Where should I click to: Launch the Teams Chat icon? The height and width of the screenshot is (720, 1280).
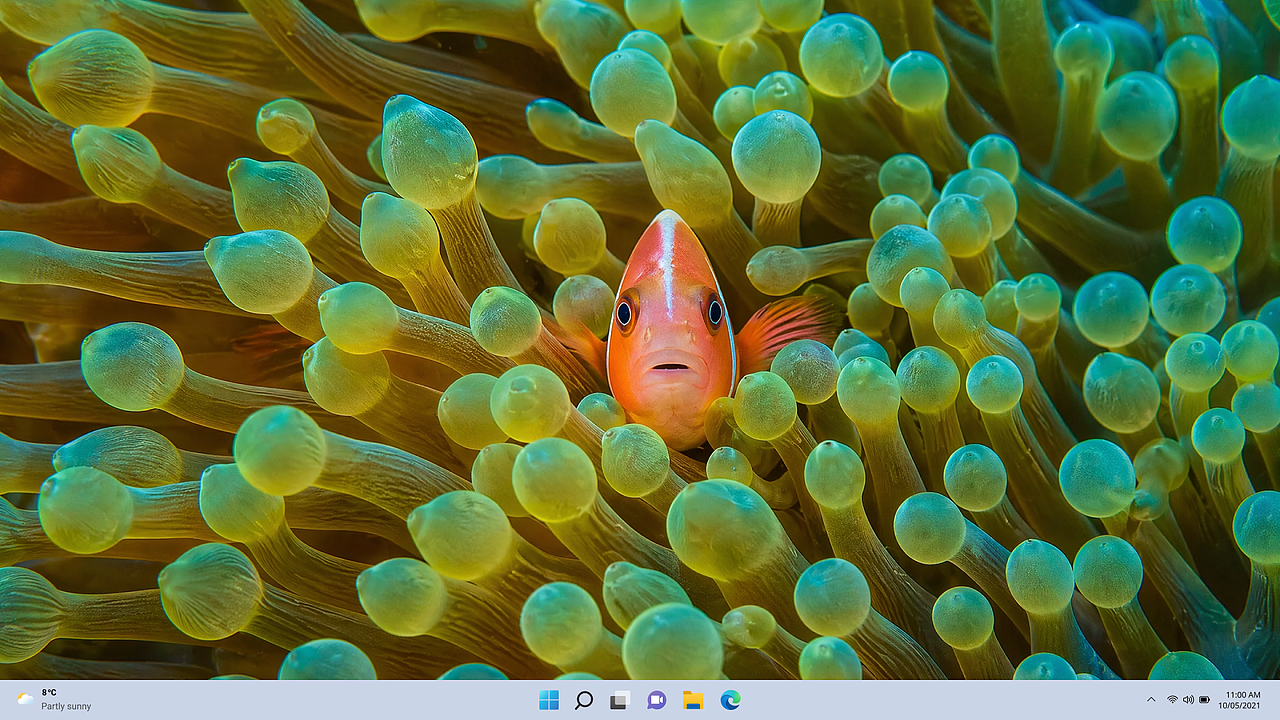click(656, 700)
